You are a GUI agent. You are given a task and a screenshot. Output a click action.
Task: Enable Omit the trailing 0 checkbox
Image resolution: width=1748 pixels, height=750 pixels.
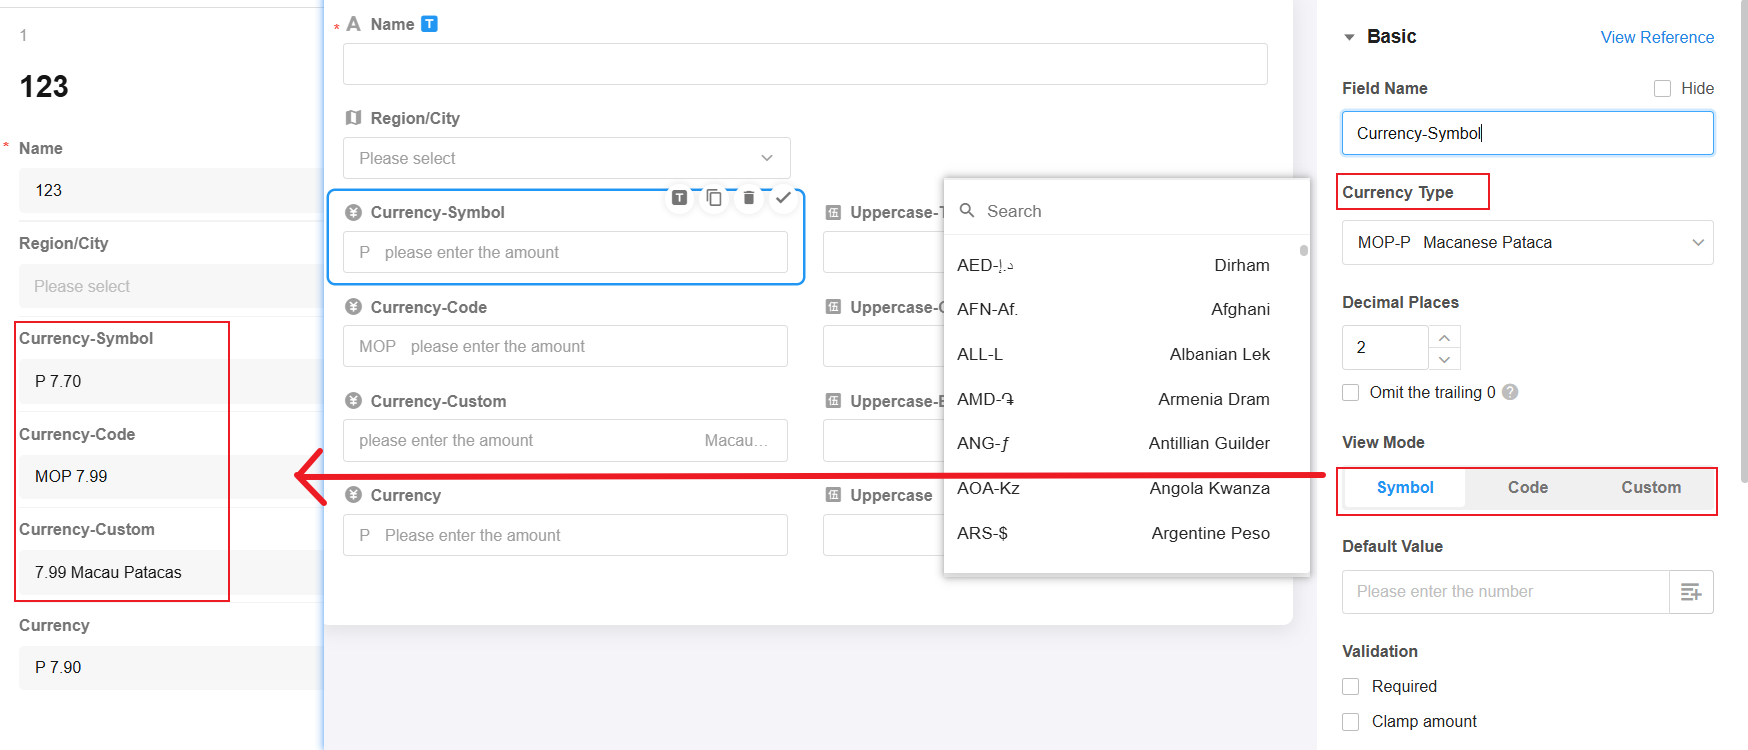(1351, 392)
